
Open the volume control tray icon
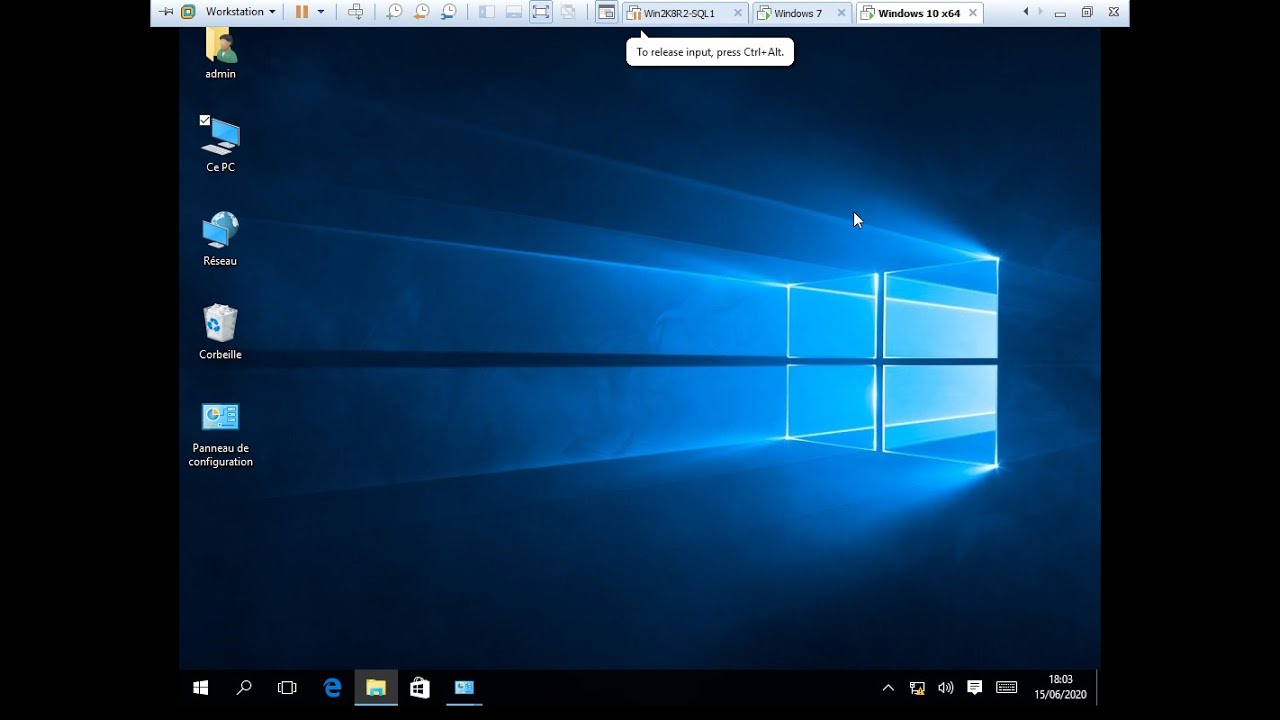point(945,688)
